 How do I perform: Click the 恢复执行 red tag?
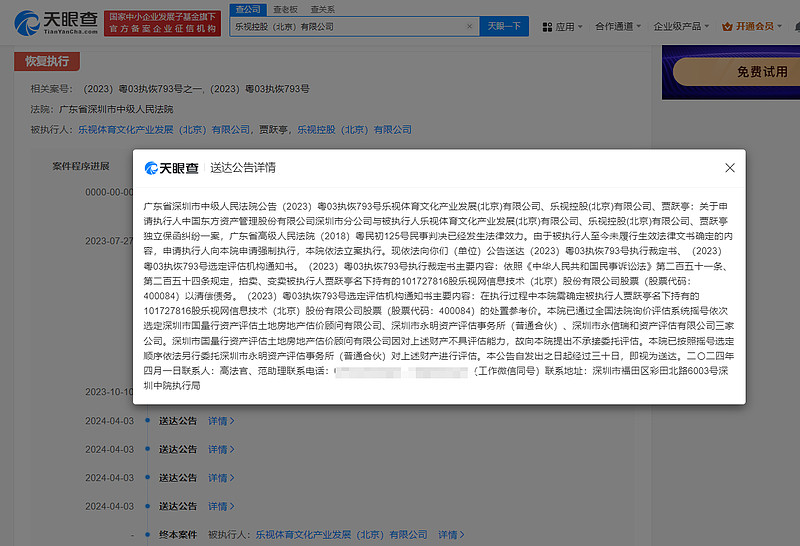click(47, 61)
